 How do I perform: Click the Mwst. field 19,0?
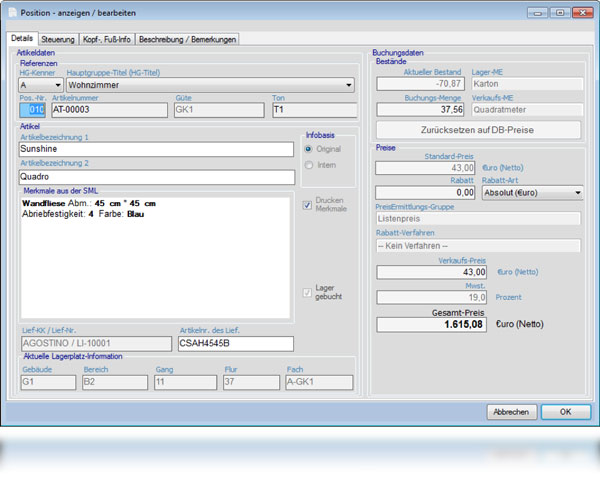432,297
